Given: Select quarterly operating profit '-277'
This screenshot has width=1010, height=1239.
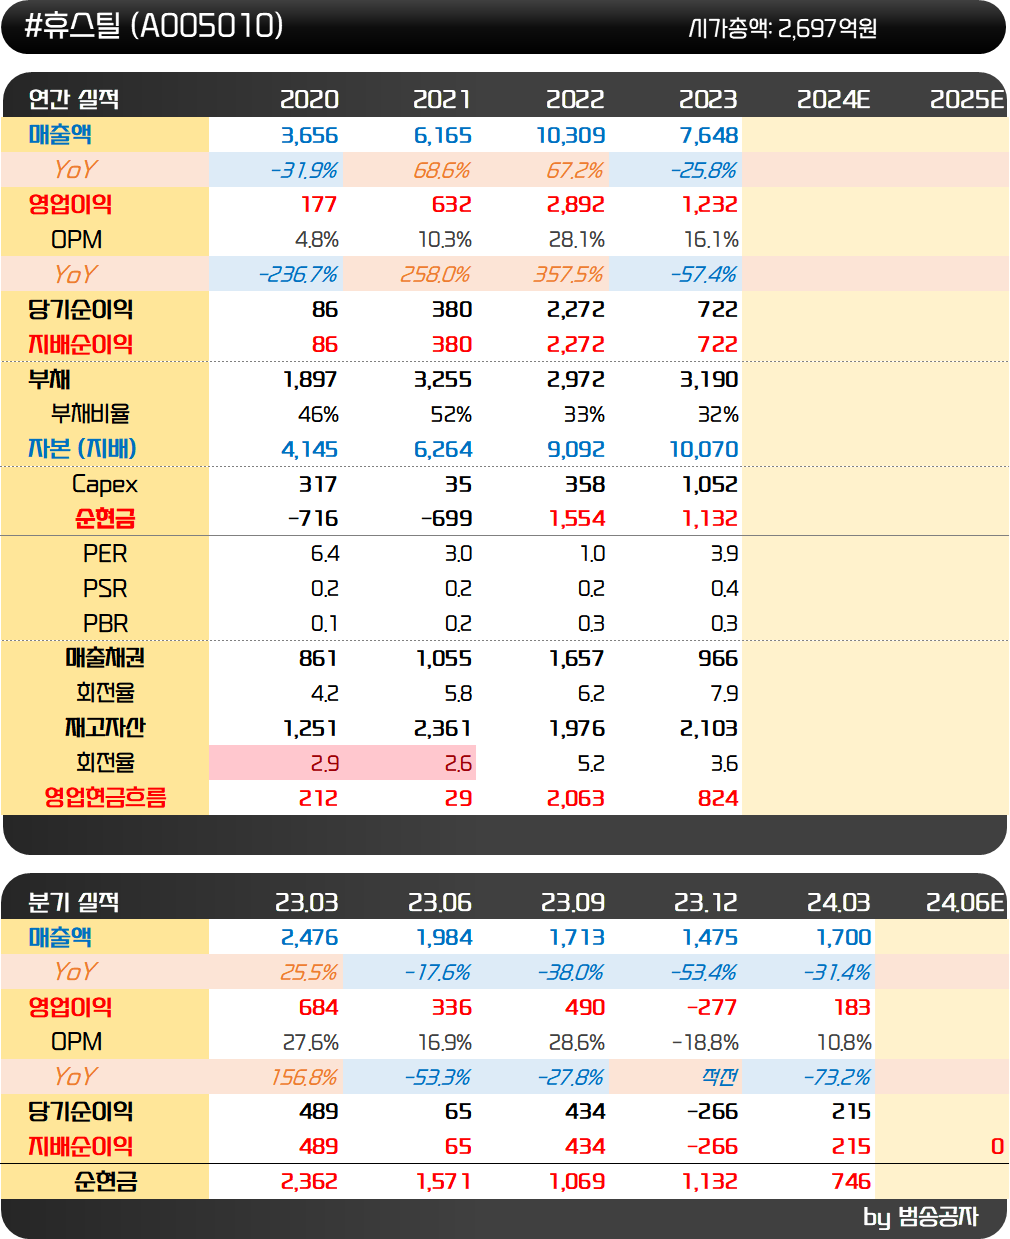Looking at the screenshot, I should (711, 1007).
